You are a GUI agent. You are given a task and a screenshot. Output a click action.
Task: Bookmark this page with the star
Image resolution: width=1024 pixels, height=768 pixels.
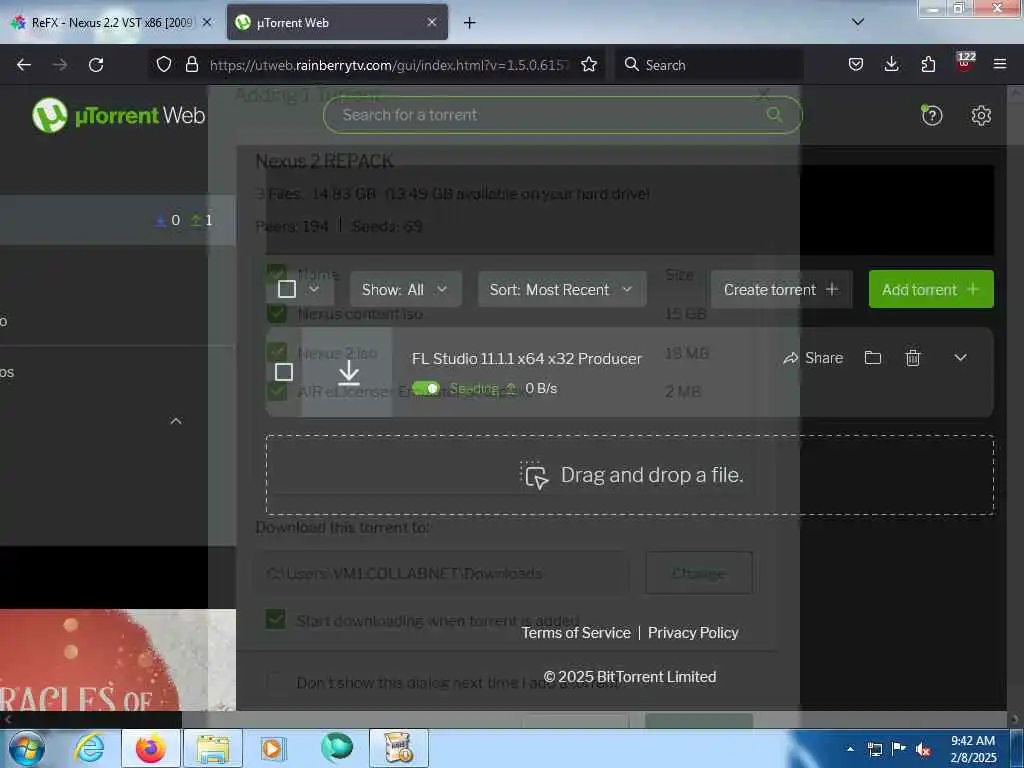click(588, 65)
